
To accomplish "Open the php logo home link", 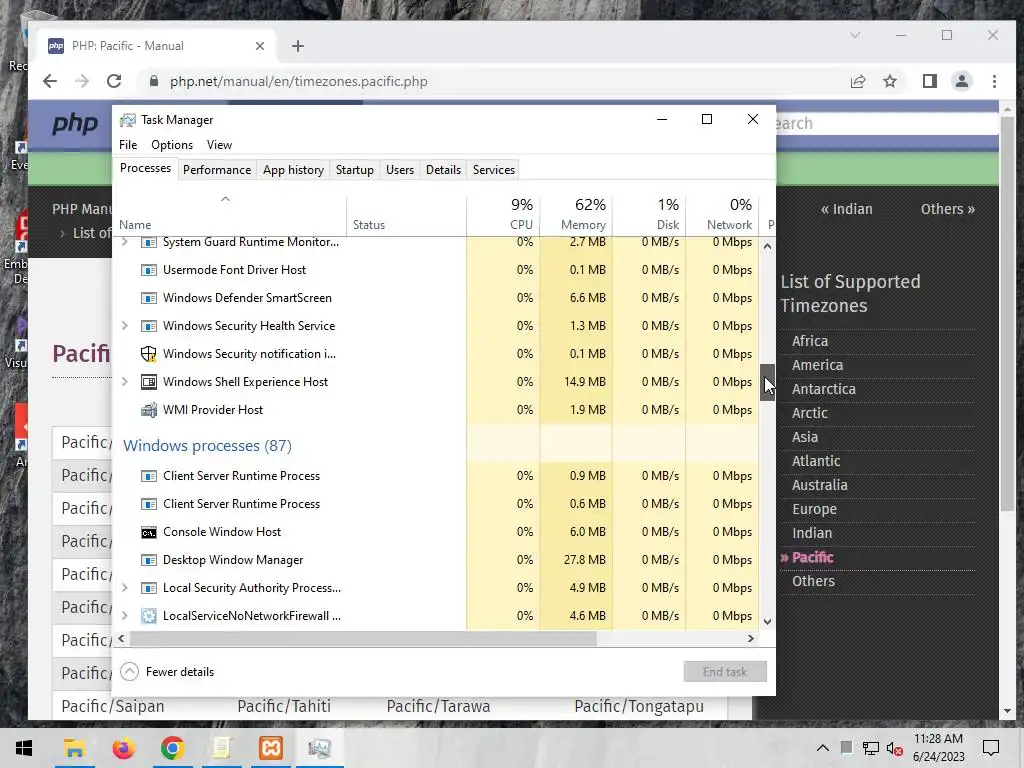I will (74, 123).
